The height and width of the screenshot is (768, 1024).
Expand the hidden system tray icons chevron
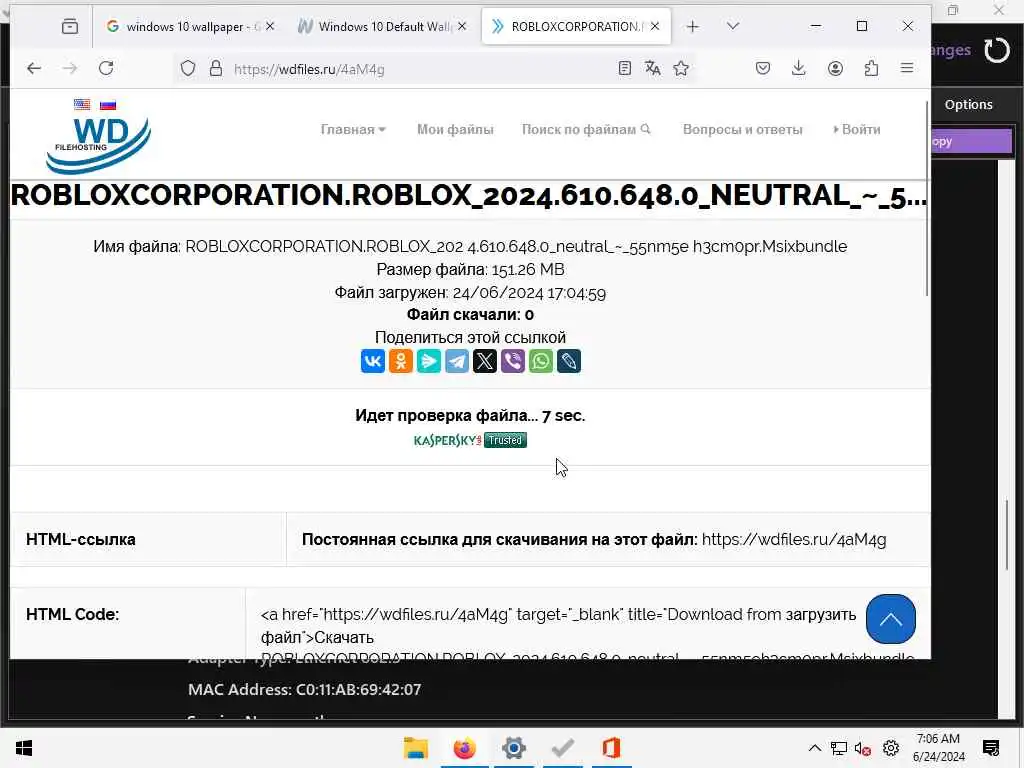tap(814, 748)
